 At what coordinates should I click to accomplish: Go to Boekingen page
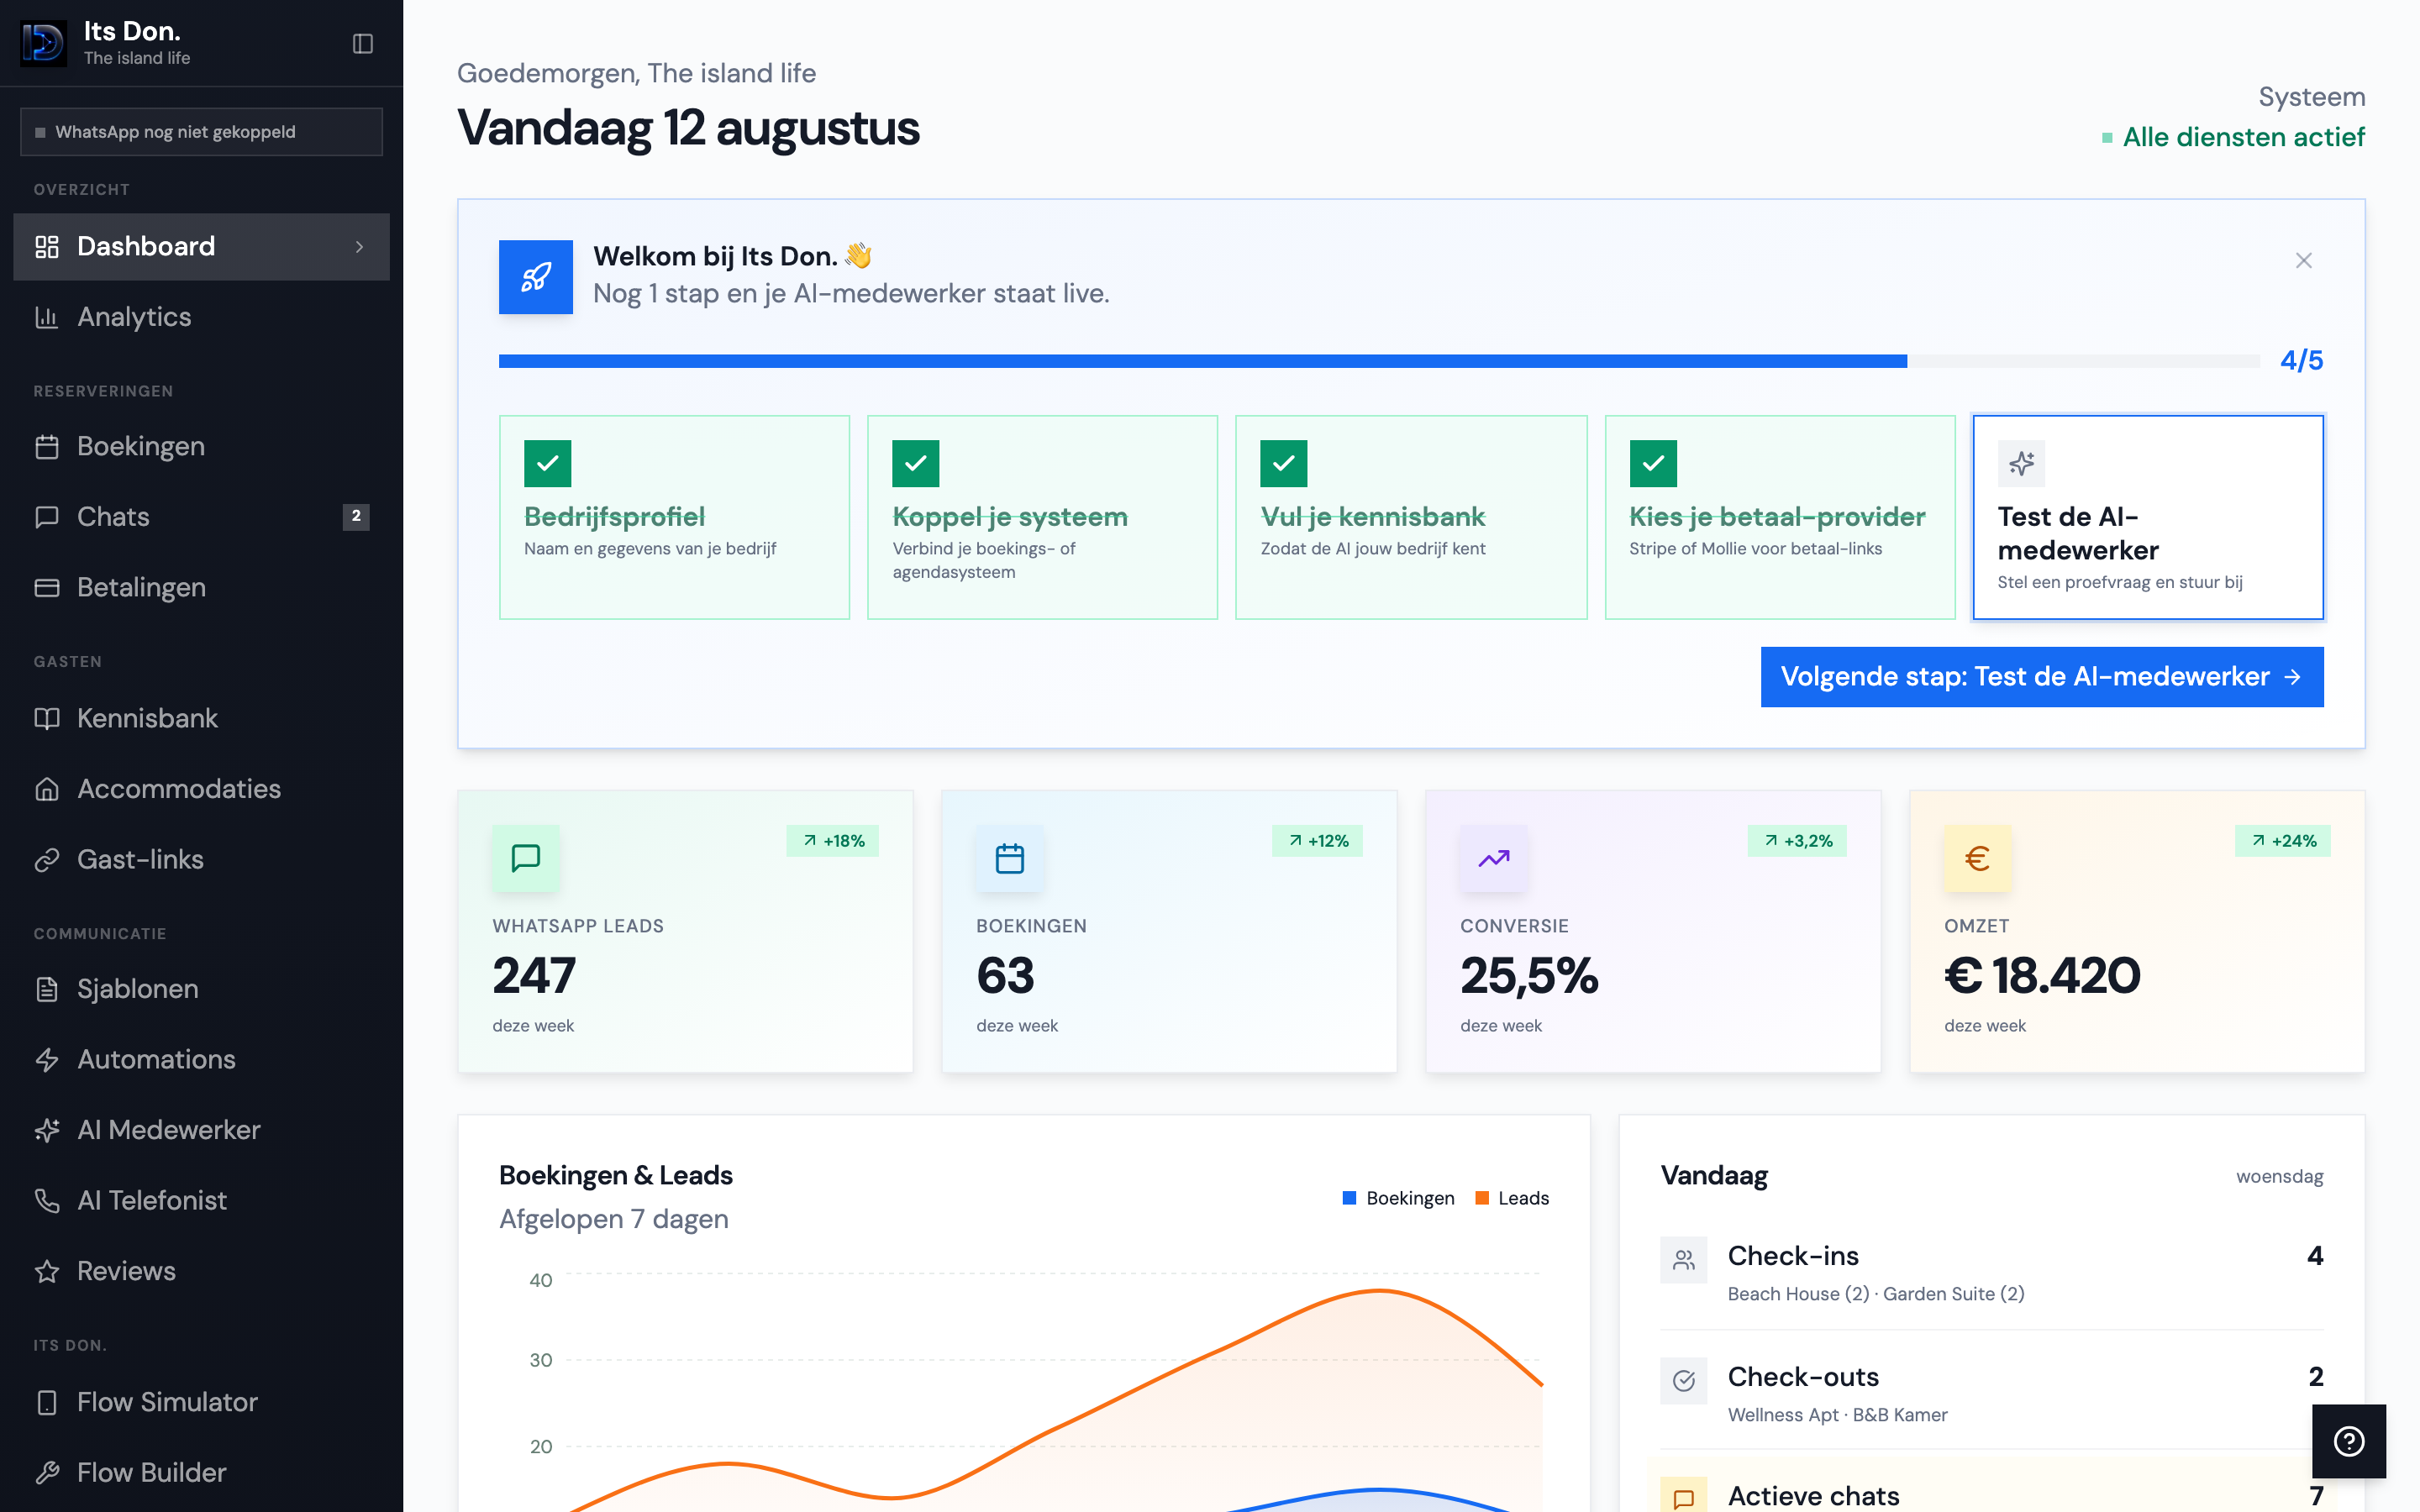pyautogui.click(x=201, y=446)
